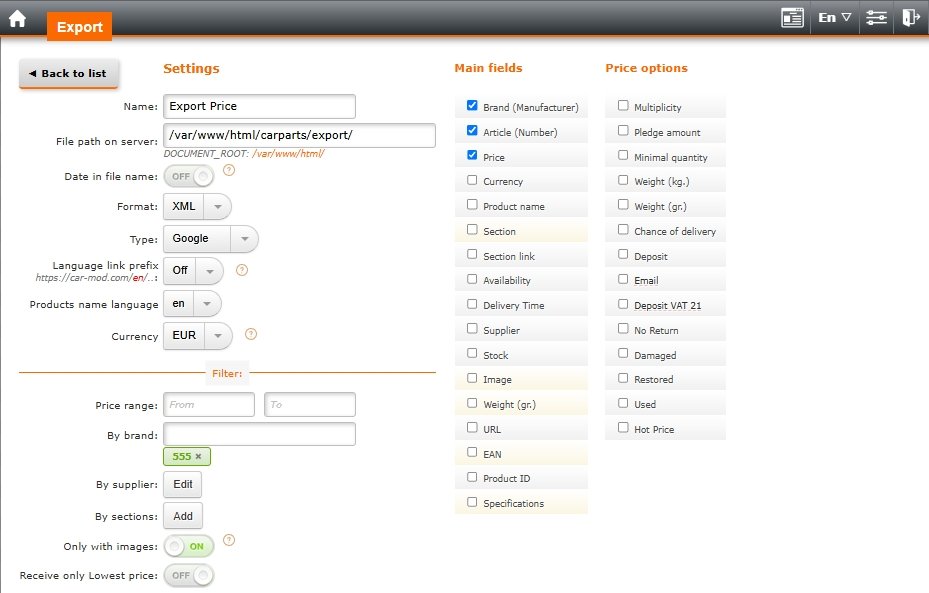Click the Back to list button
This screenshot has width=929, height=593.
click(69, 74)
